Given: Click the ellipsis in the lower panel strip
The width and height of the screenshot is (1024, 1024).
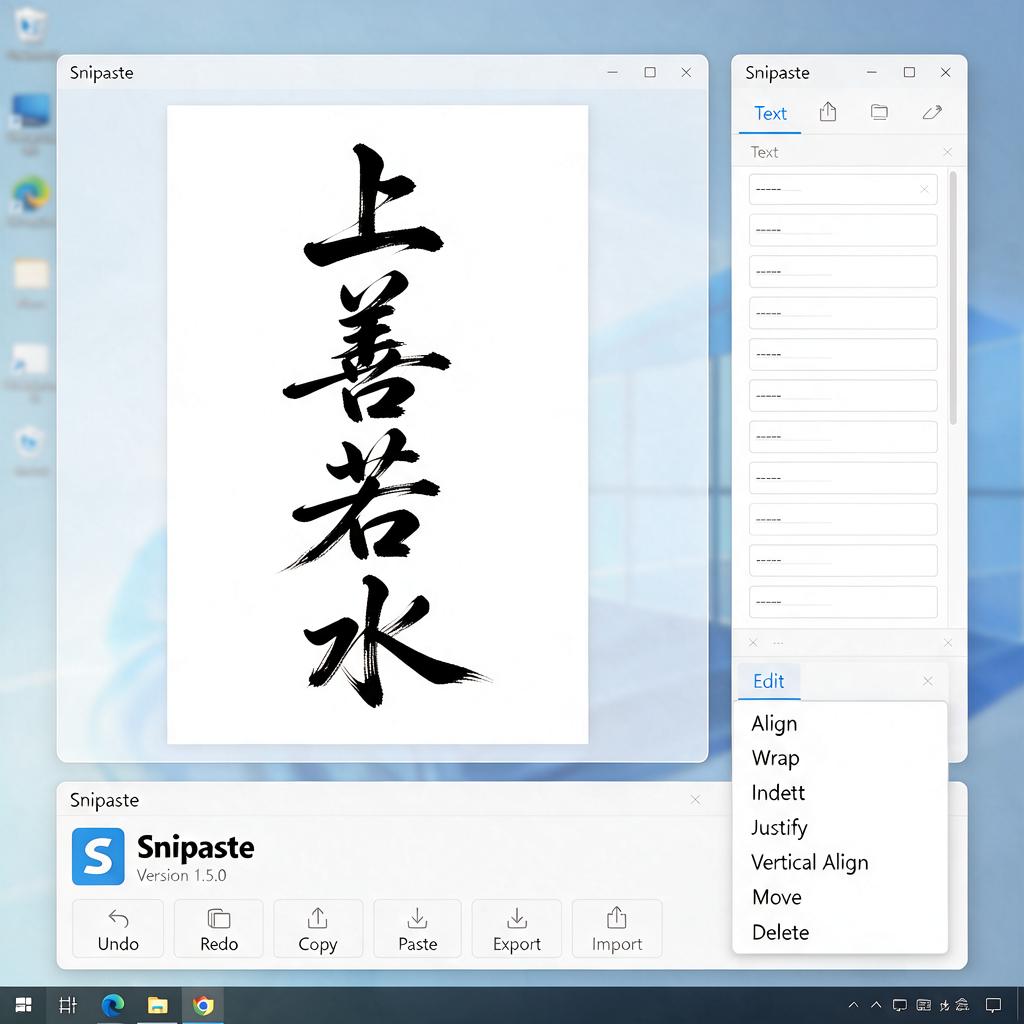Looking at the screenshot, I should click(x=778, y=643).
